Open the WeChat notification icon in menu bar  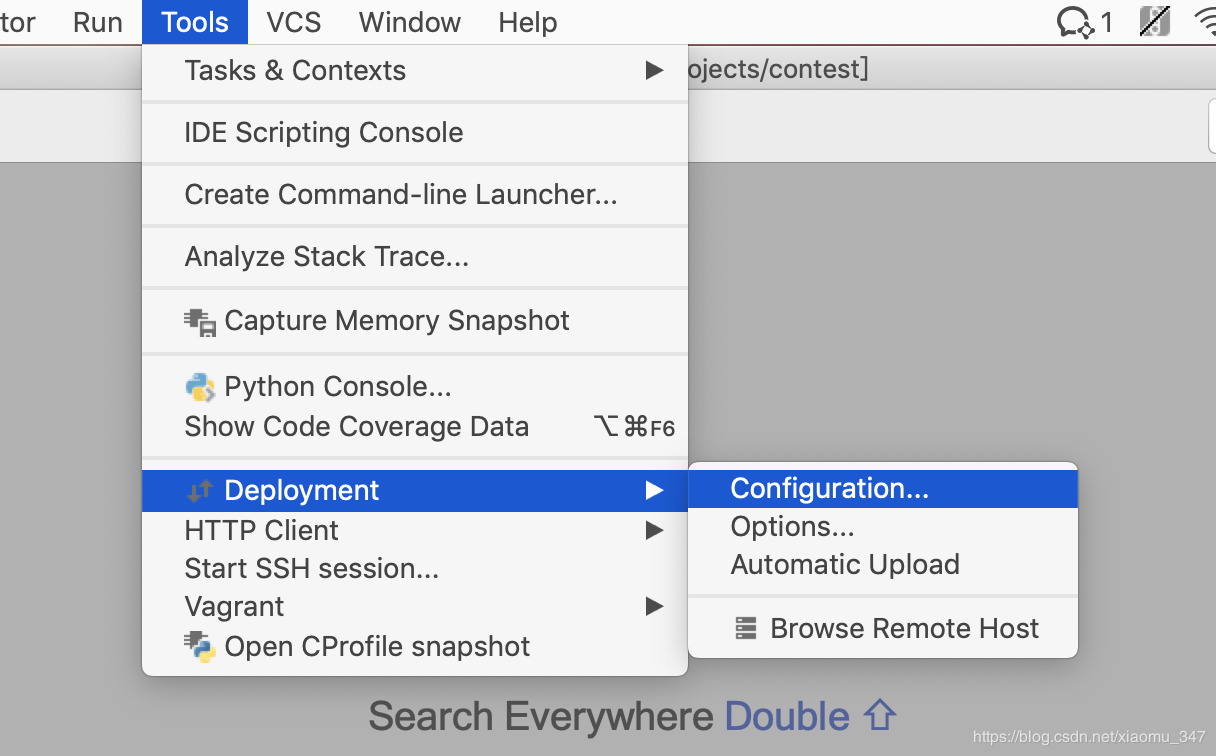coord(1075,22)
